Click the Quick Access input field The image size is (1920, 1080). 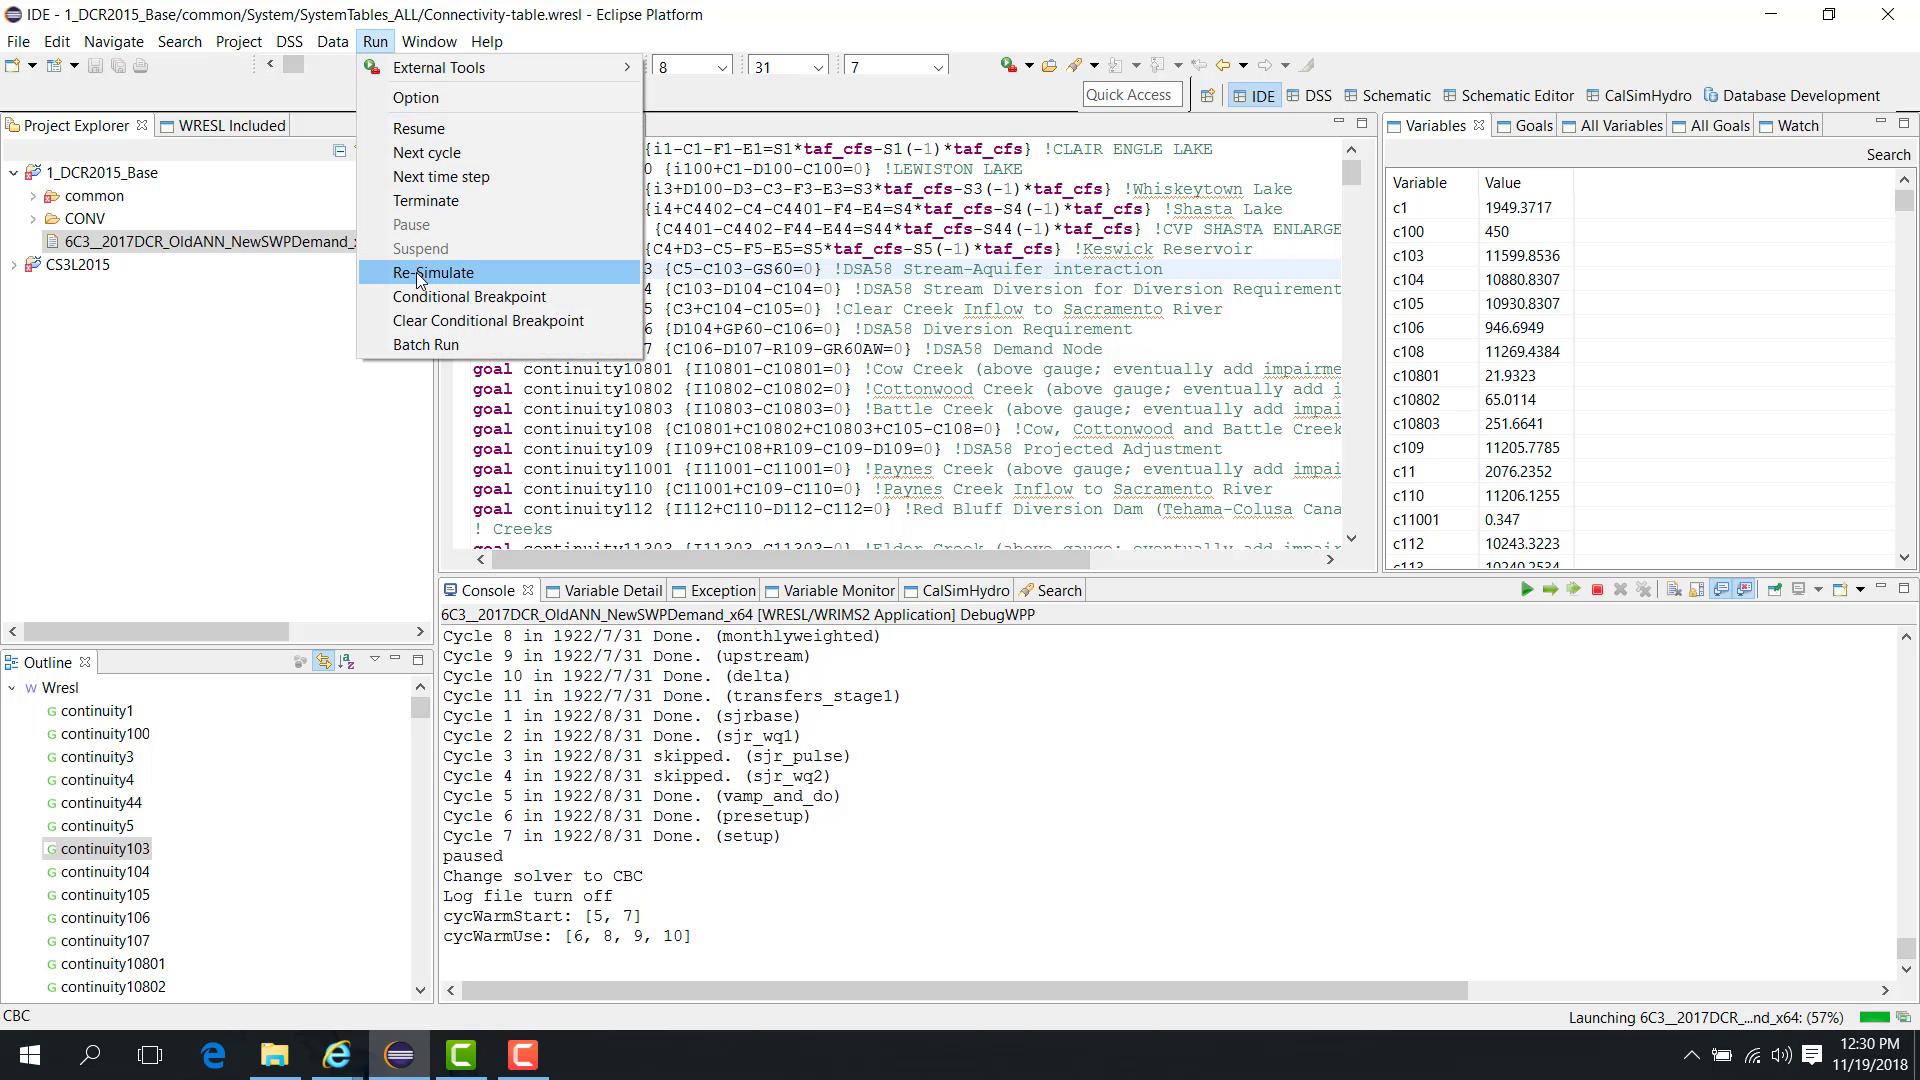[x=1132, y=95]
